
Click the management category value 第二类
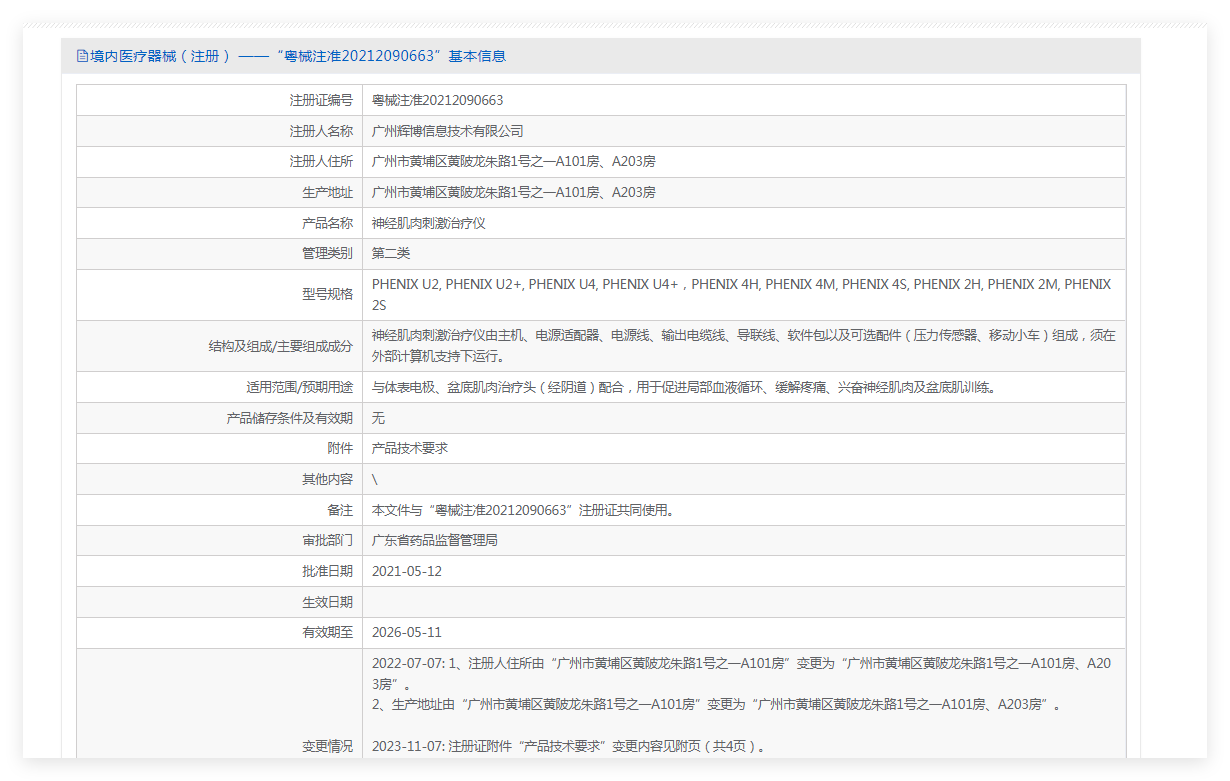[391, 254]
